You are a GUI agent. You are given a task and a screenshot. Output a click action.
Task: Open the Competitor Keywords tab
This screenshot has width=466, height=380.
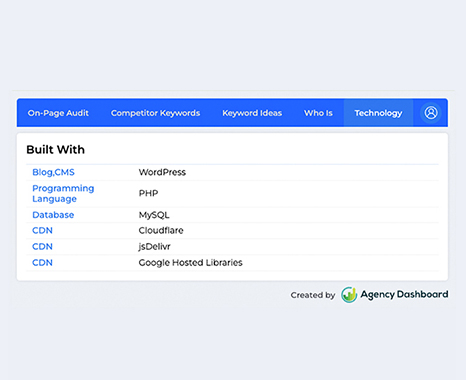[x=155, y=113]
